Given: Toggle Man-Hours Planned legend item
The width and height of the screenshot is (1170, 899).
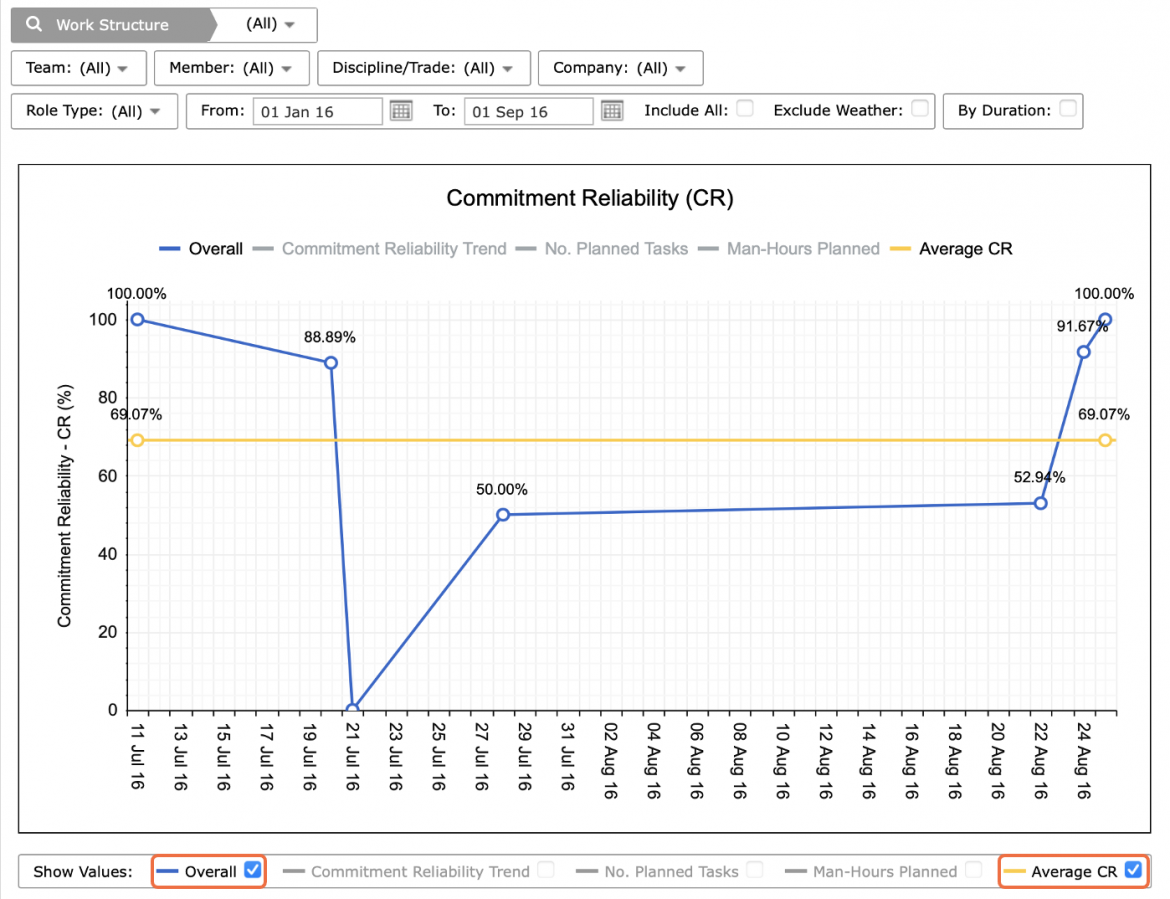Looking at the screenshot, I should (789, 249).
